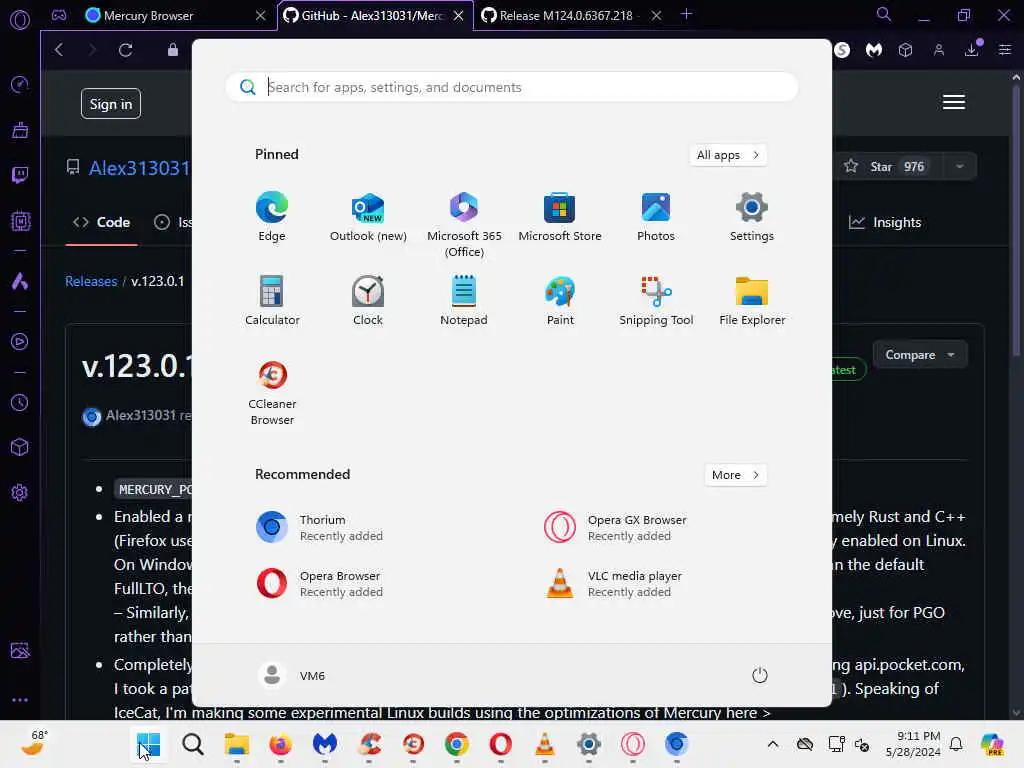Expand More recommended items
Screen dimensions: 1024x768
click(735, 475)
